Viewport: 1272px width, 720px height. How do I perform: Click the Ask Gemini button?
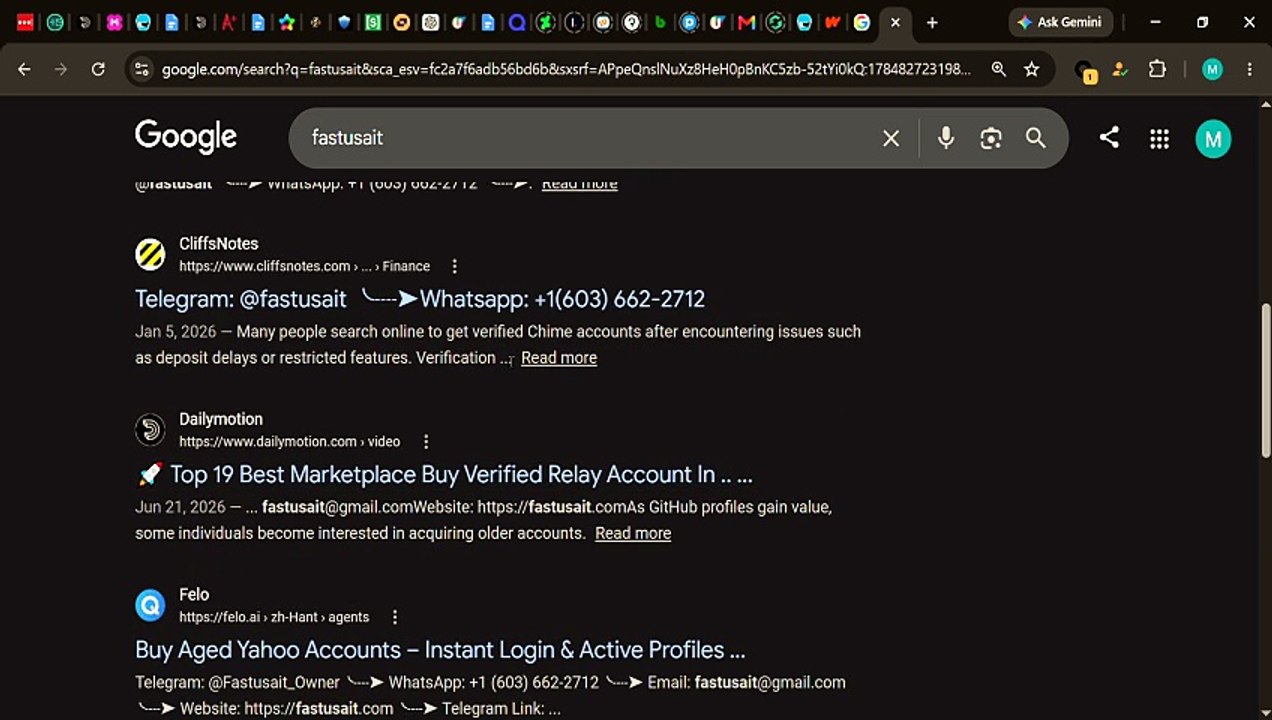click(x=1060, y=22)
